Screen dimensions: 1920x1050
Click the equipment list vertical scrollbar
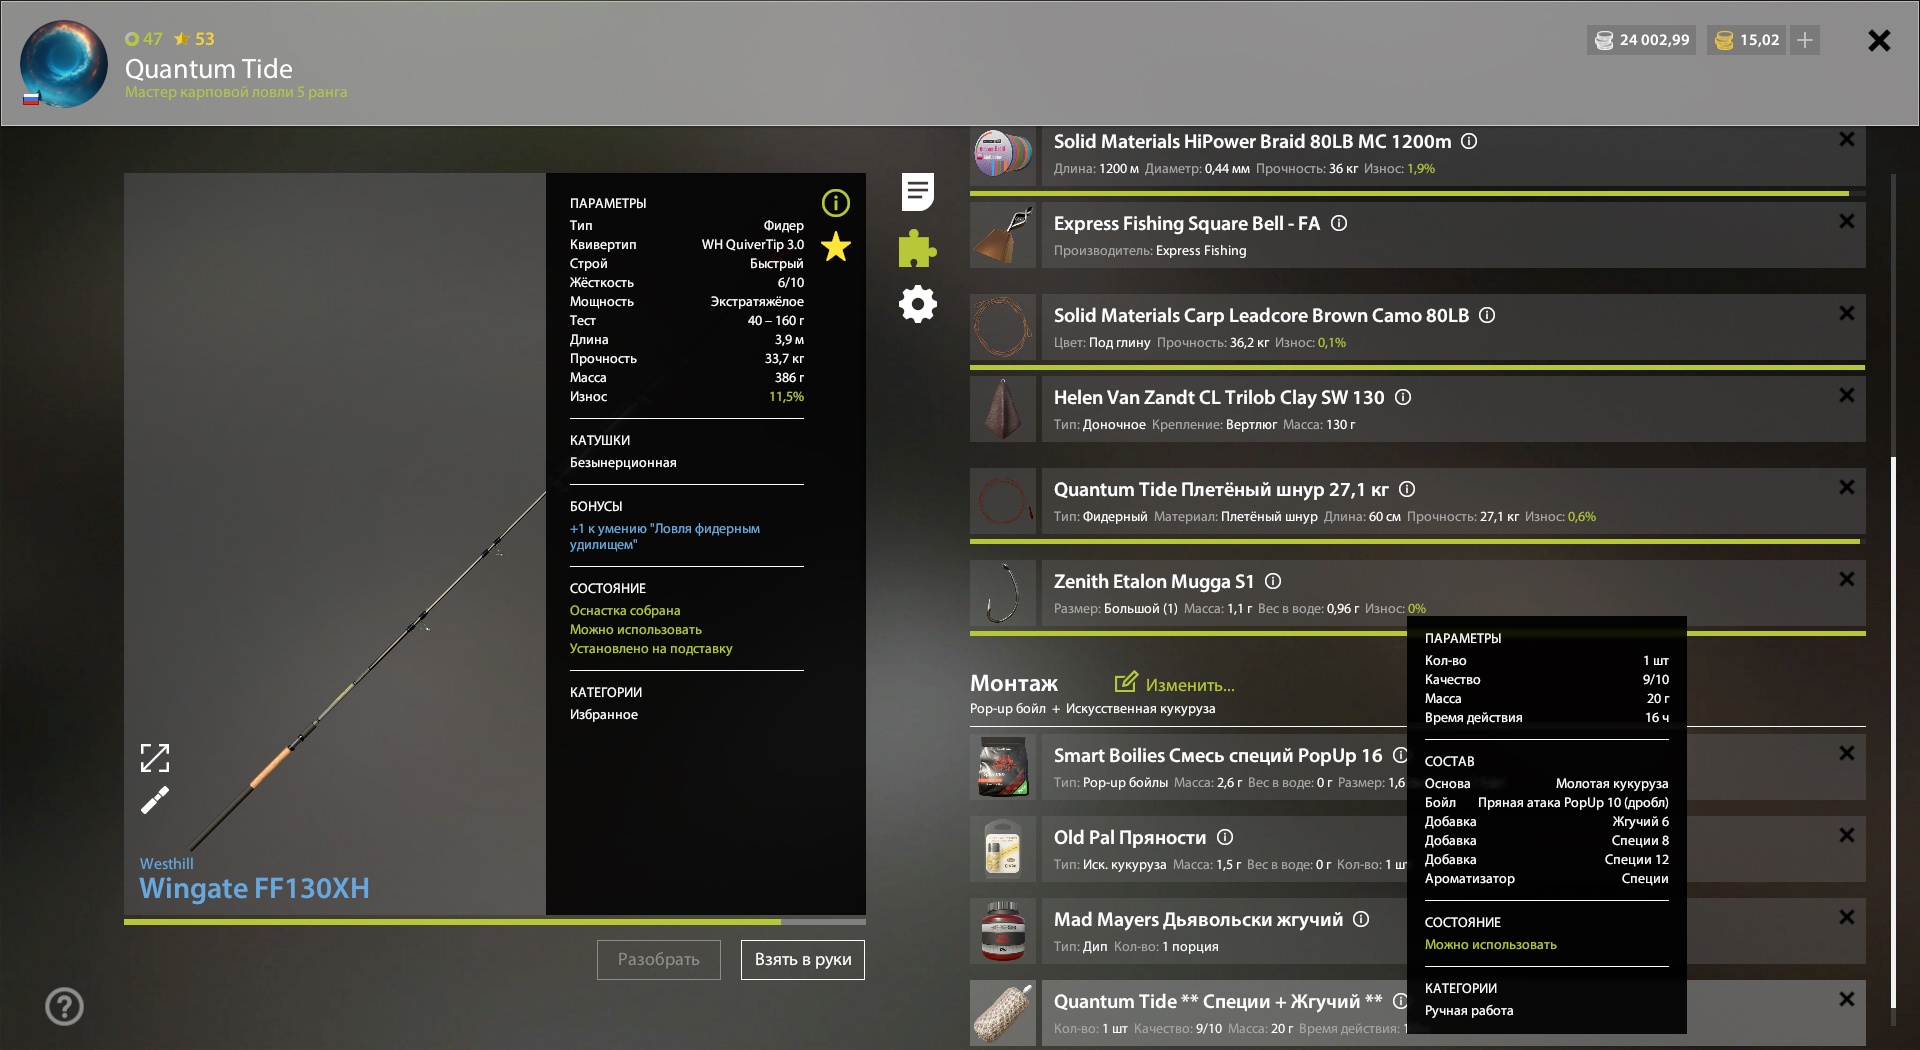click(1893, 732)
